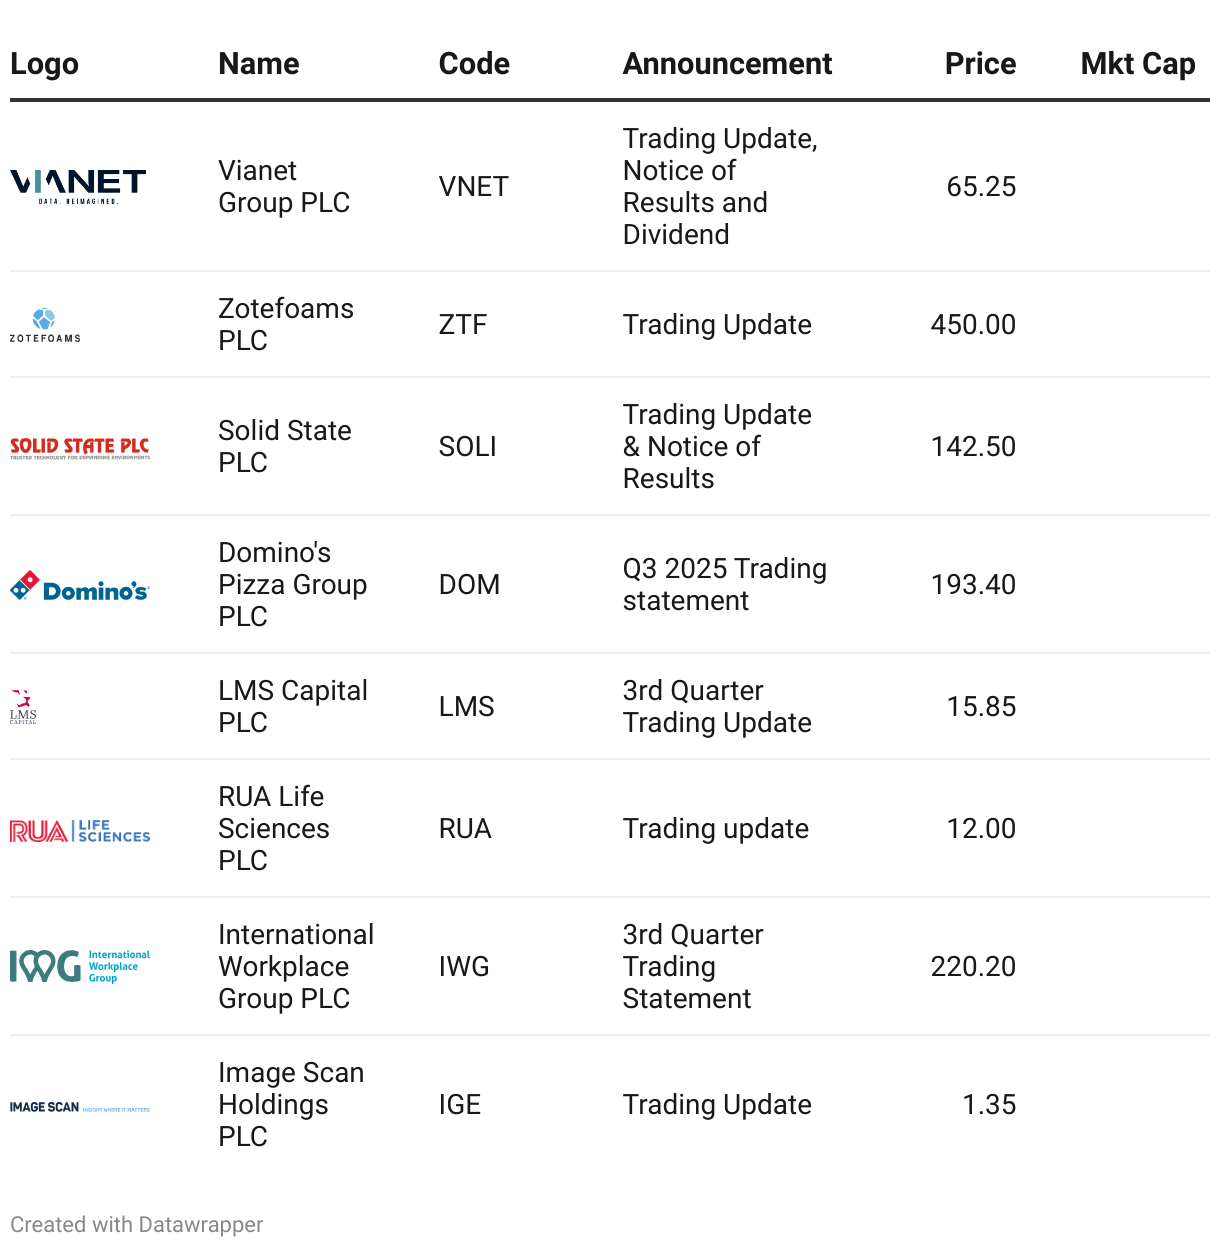
Task: Click Zotefoams PLC company name
Action: [x=286, y=325]
